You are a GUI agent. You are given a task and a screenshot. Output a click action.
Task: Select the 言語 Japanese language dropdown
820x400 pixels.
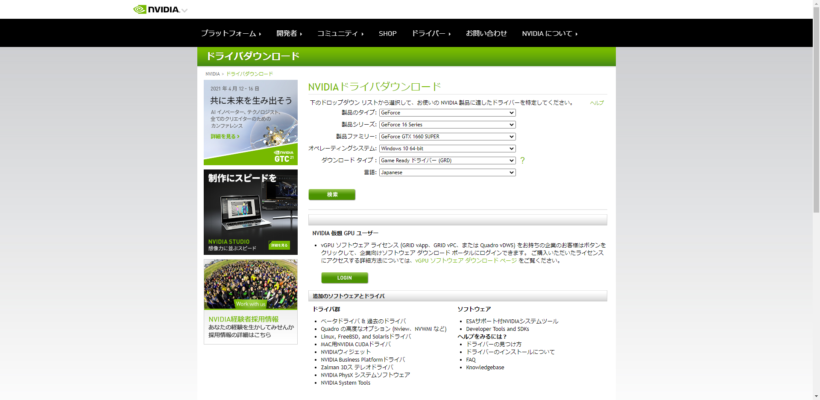pos(446,172)
